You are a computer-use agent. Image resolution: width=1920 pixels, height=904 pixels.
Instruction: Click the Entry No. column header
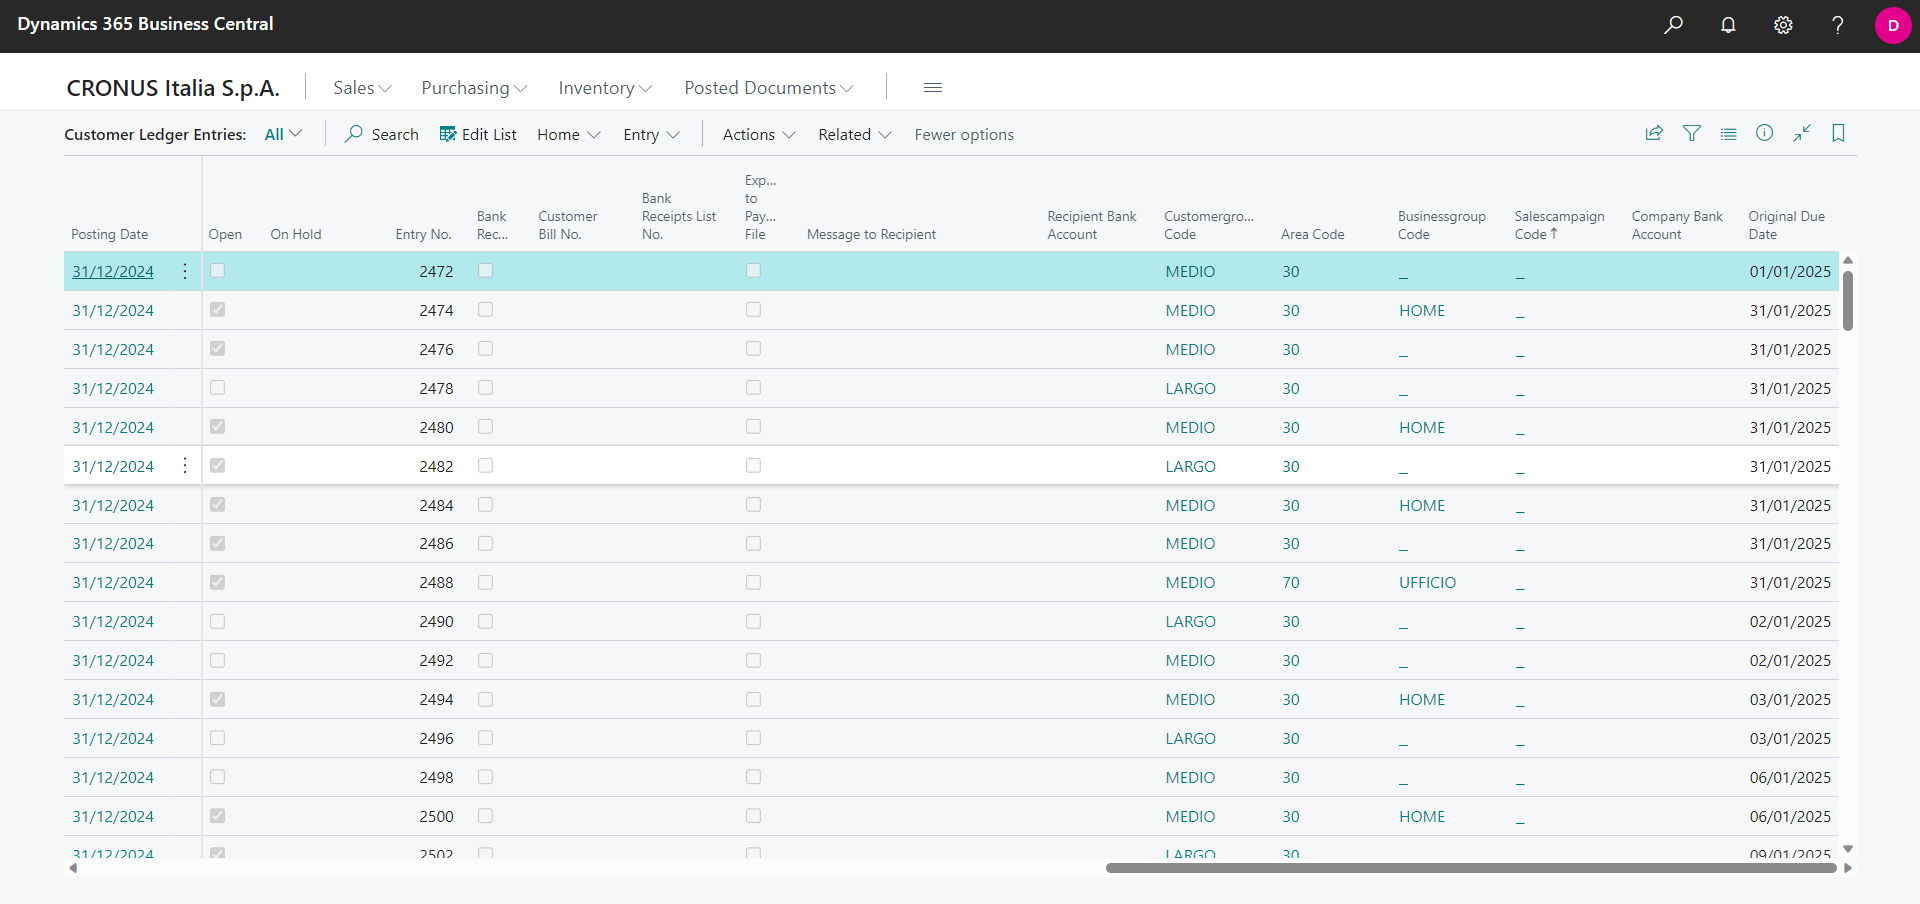(423, 234)
